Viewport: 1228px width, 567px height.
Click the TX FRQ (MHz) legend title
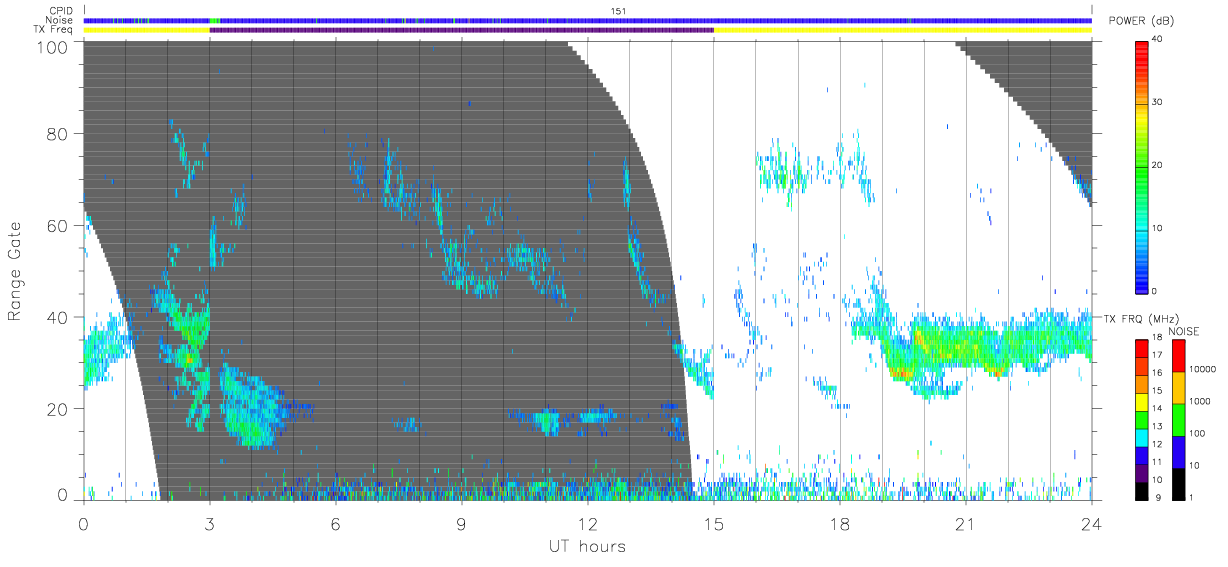[1139, 319]
